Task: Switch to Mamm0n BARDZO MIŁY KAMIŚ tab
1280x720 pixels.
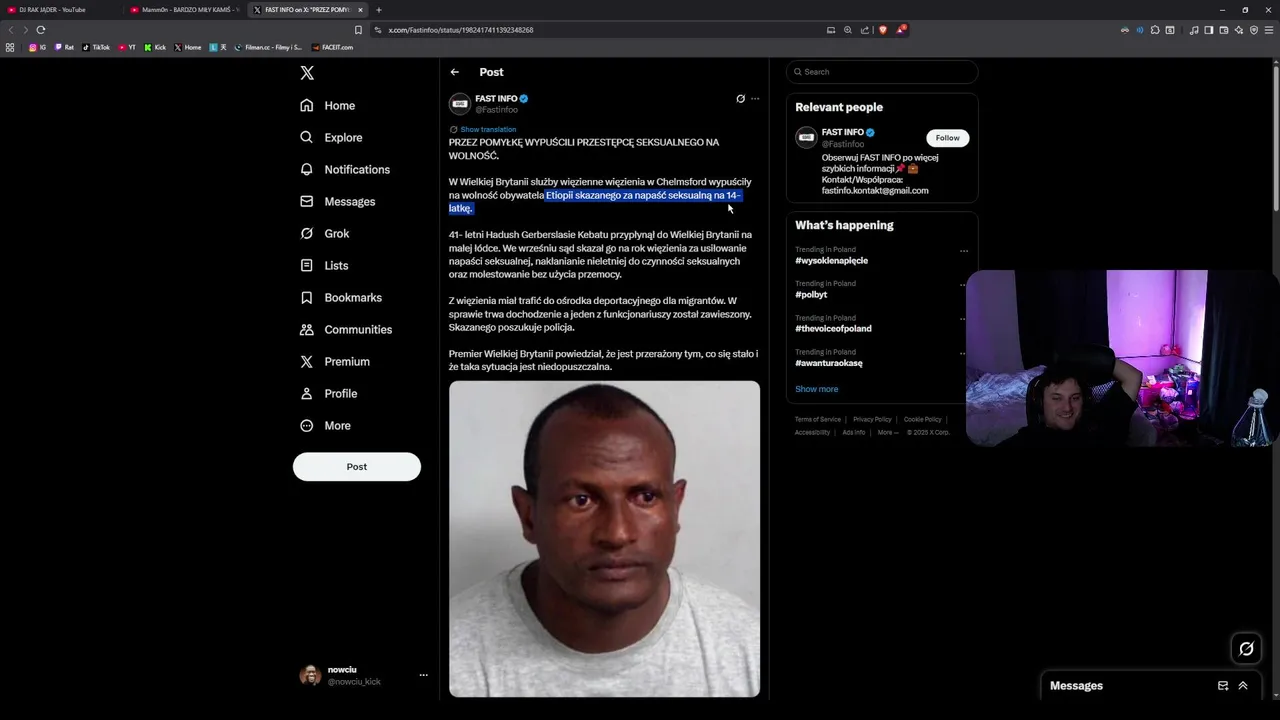Action: [x=184, y=10]
